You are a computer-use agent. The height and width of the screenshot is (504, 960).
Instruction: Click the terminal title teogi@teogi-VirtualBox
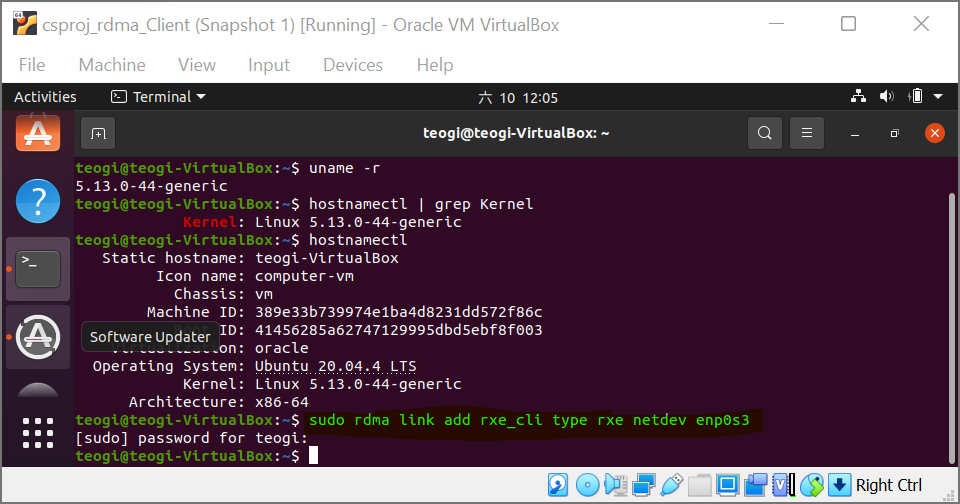click(516, 133)
